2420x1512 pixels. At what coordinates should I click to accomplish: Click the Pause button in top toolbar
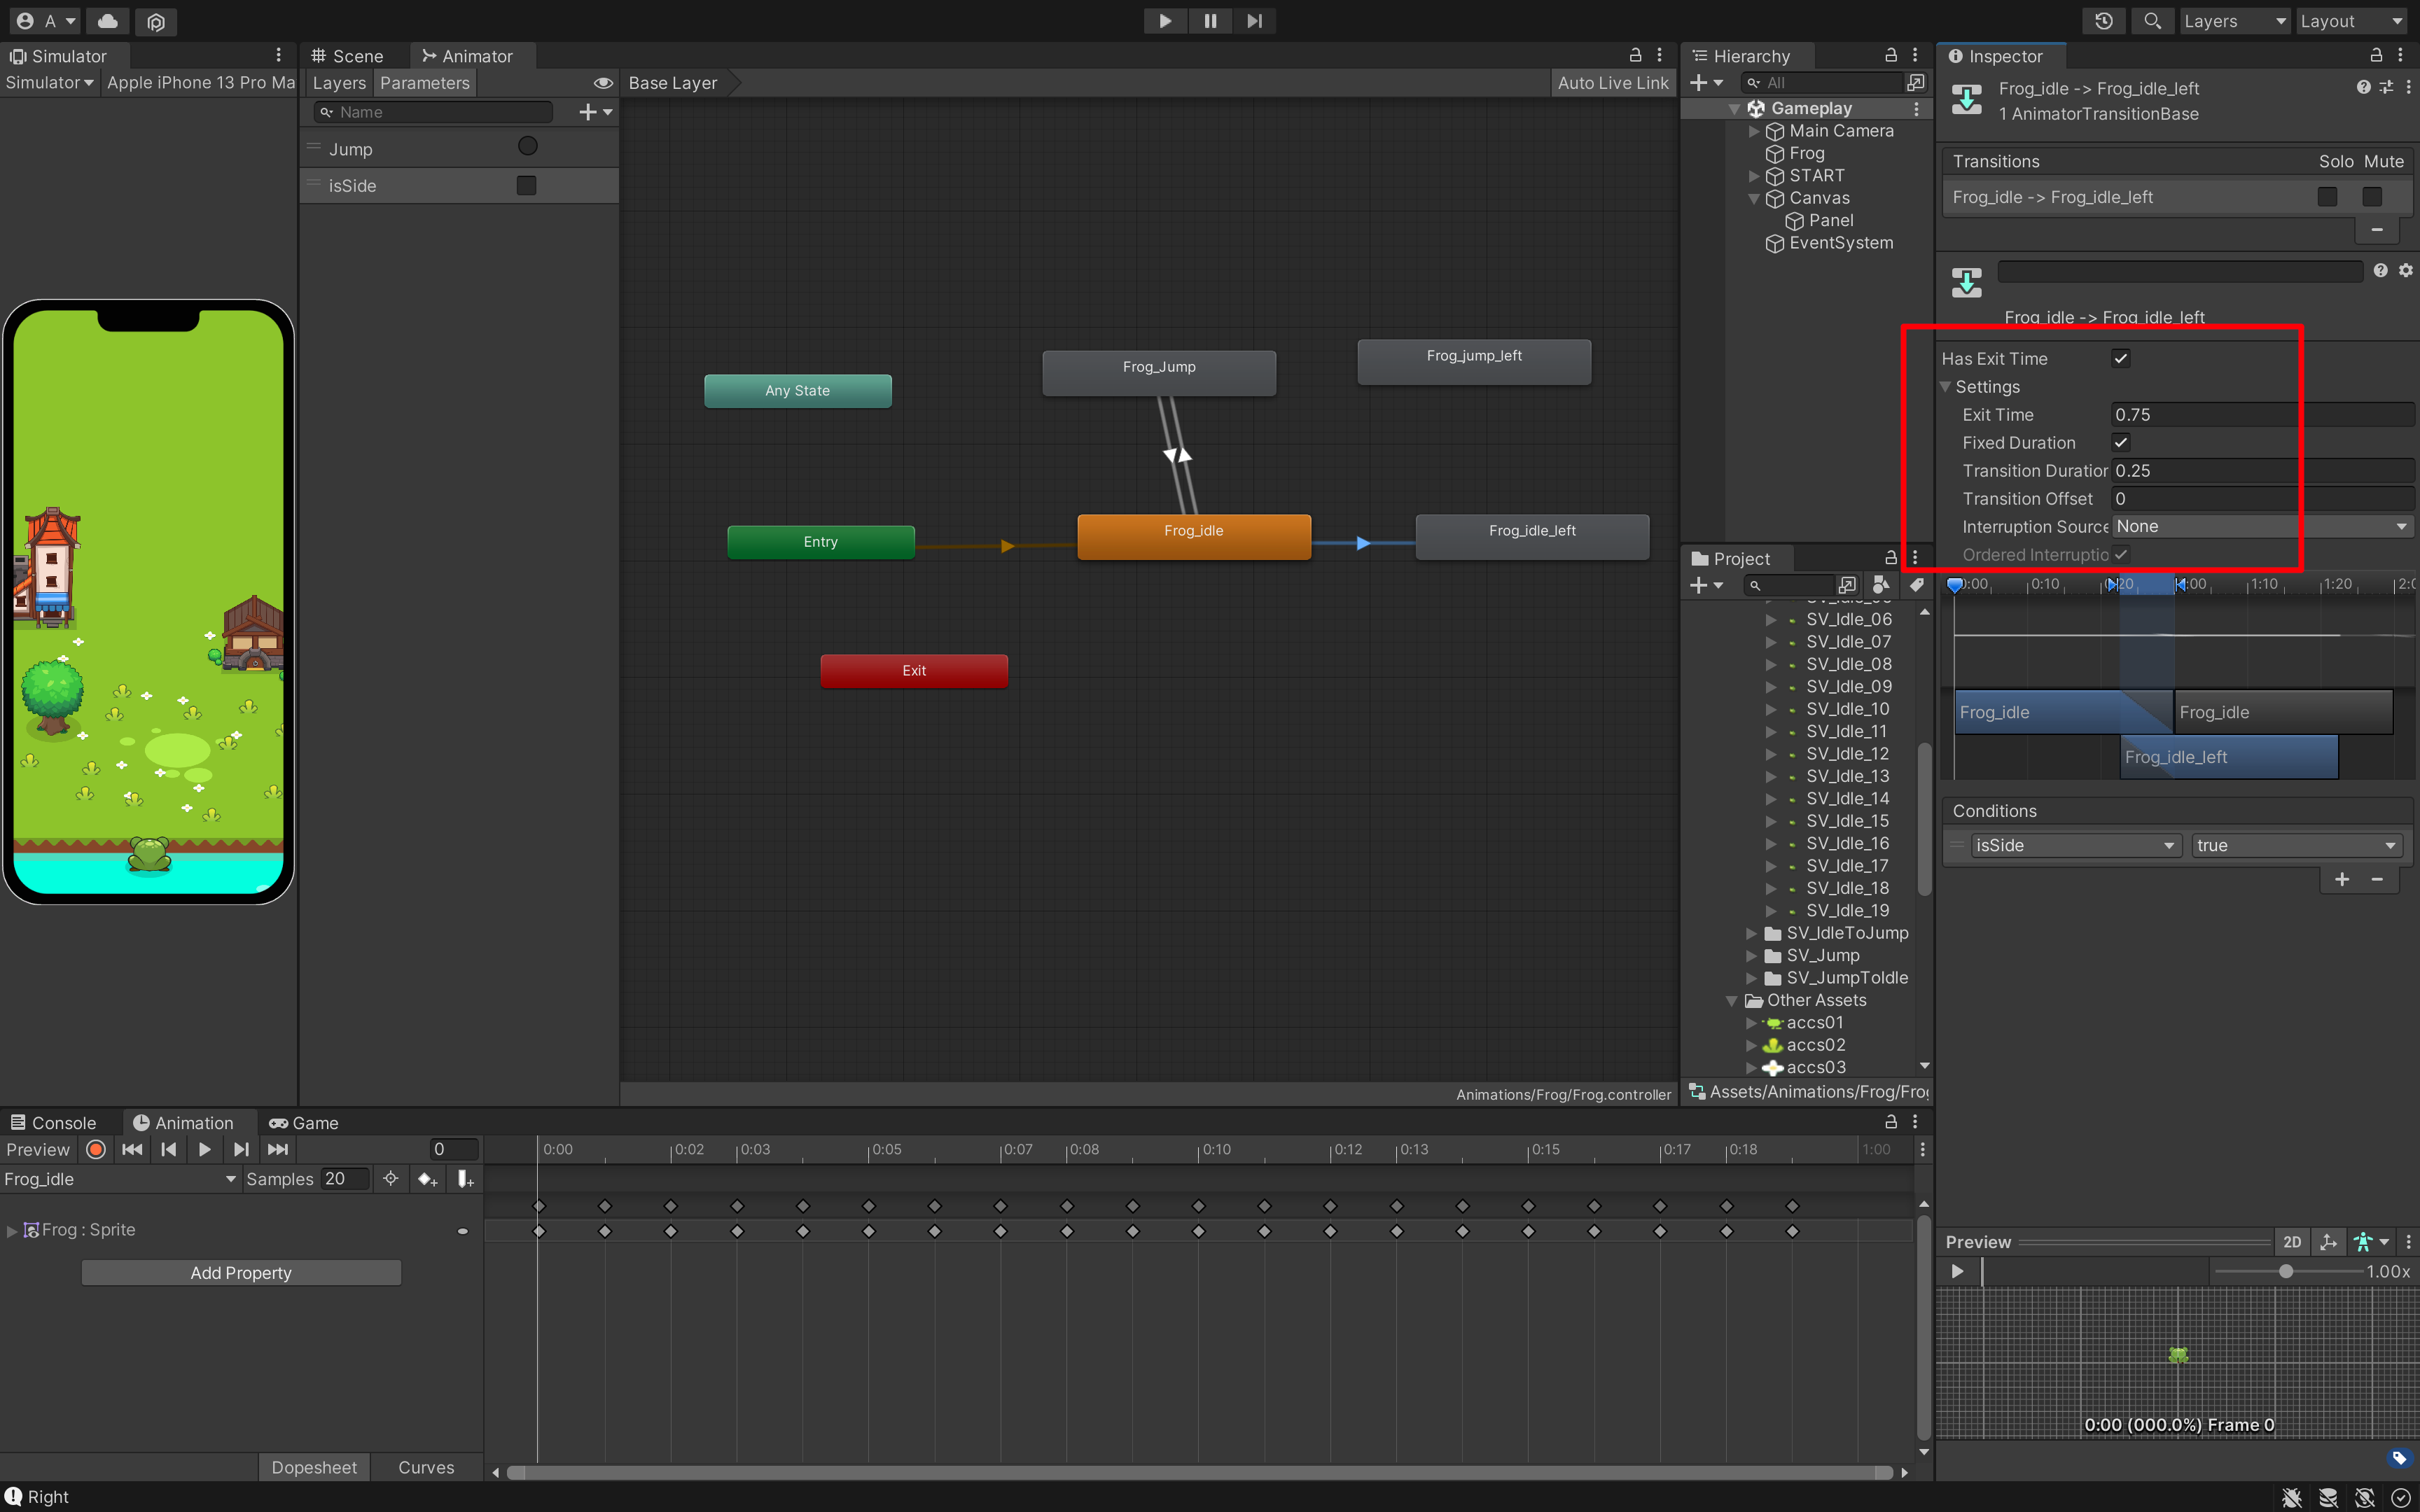[1210, 21]
